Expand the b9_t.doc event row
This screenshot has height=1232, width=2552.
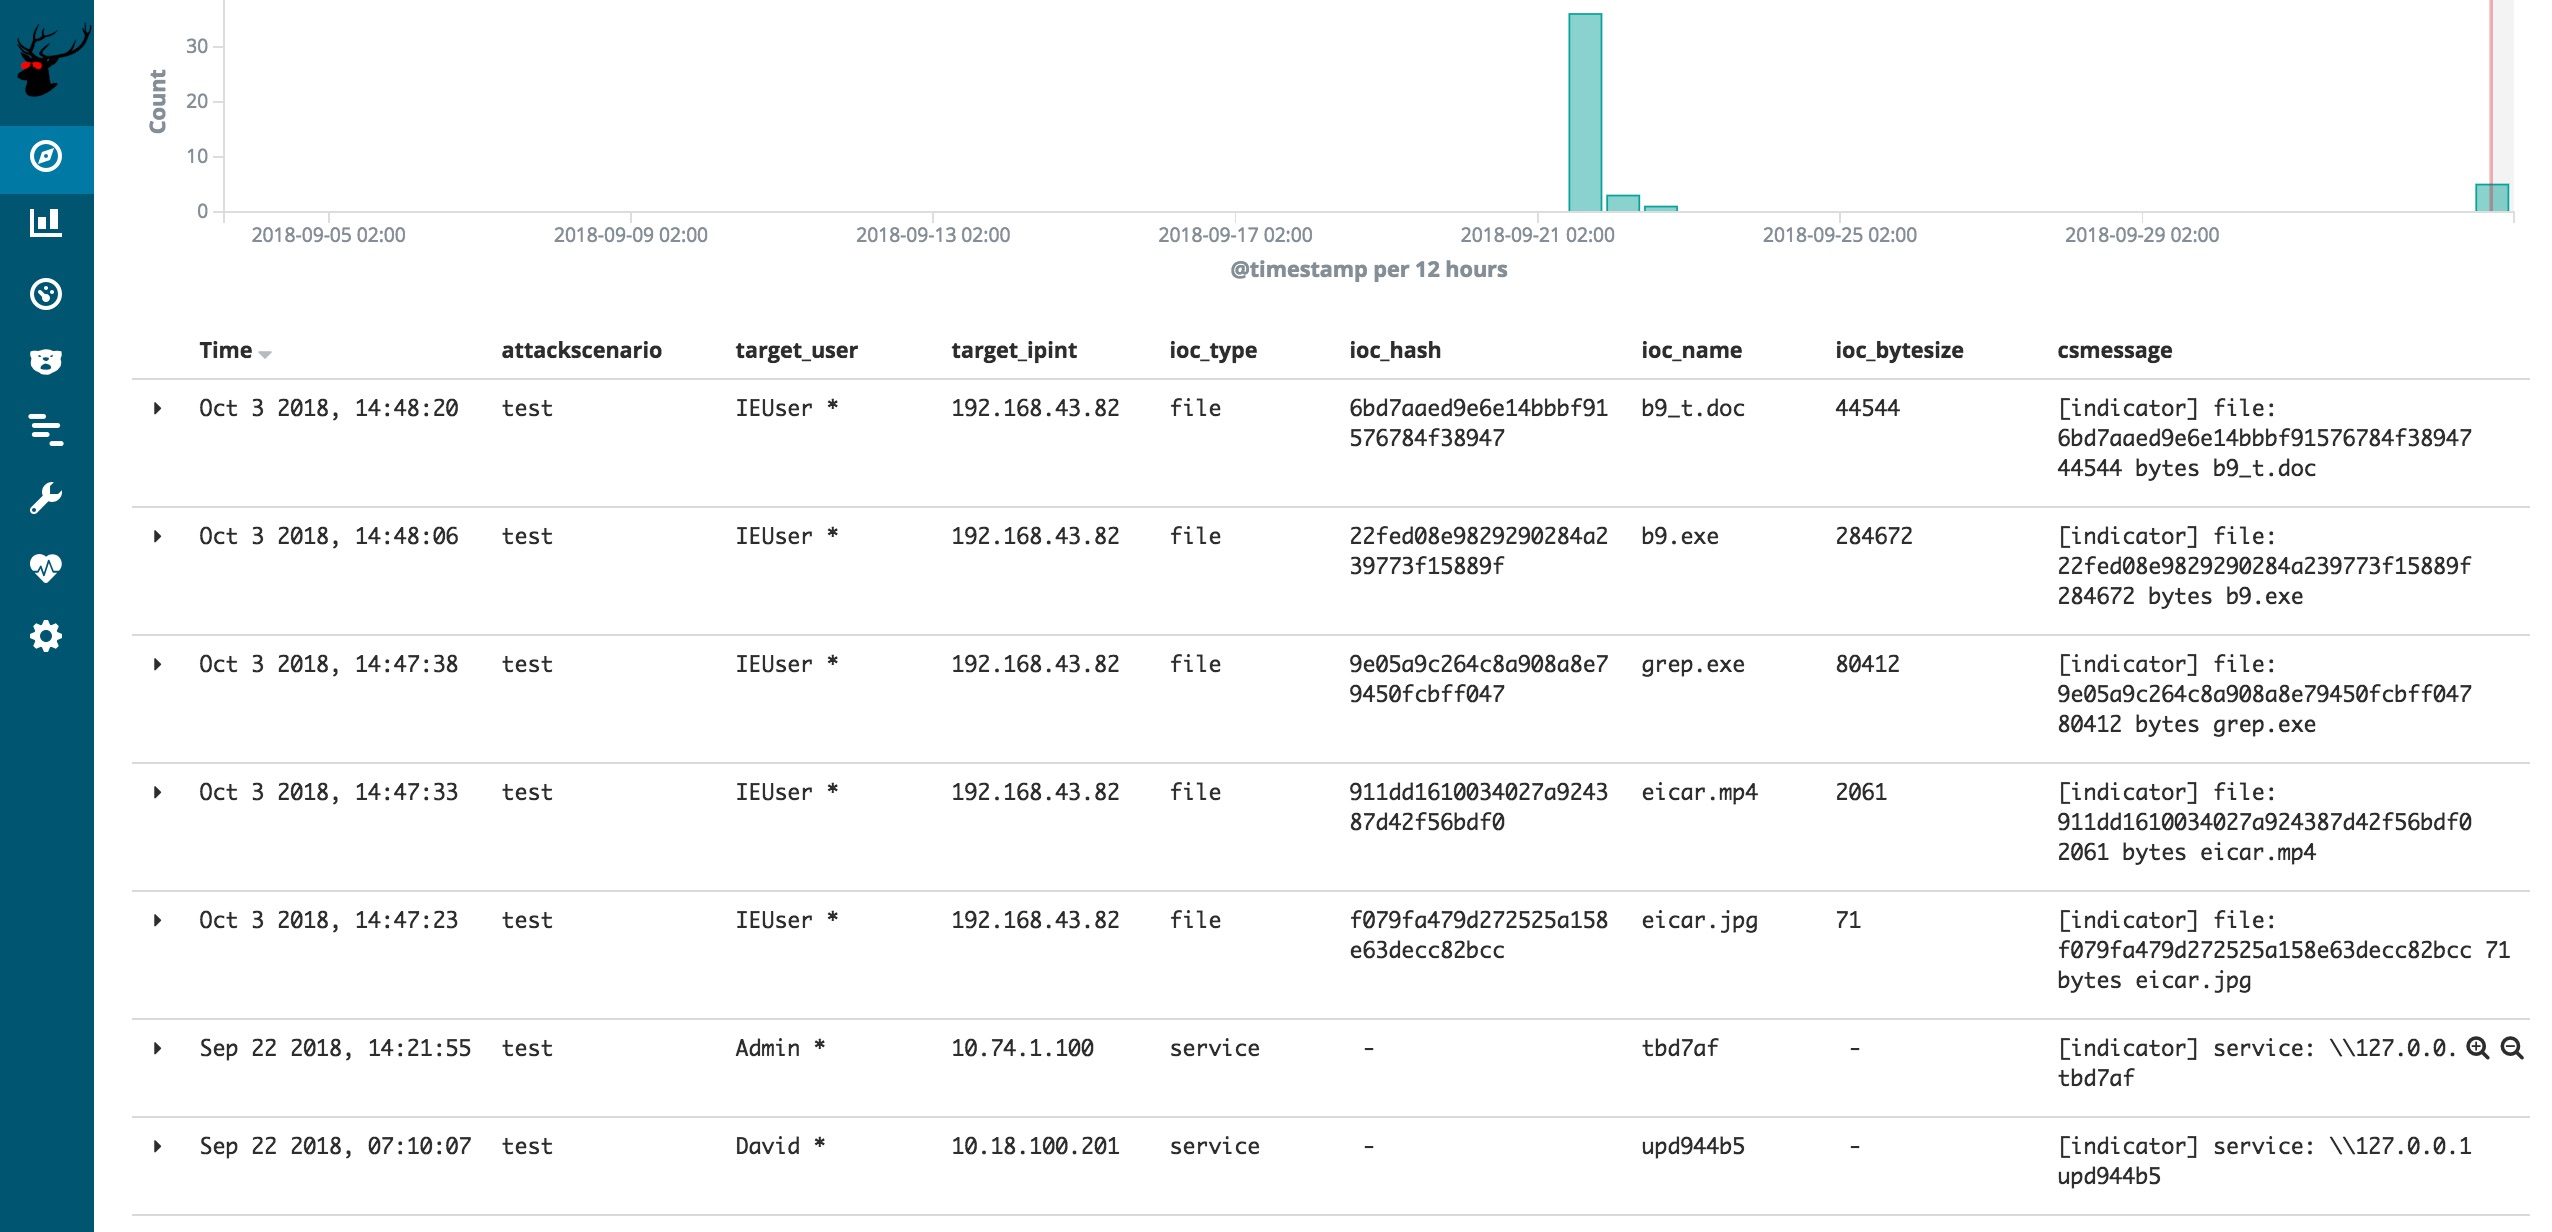pos(157,408)
